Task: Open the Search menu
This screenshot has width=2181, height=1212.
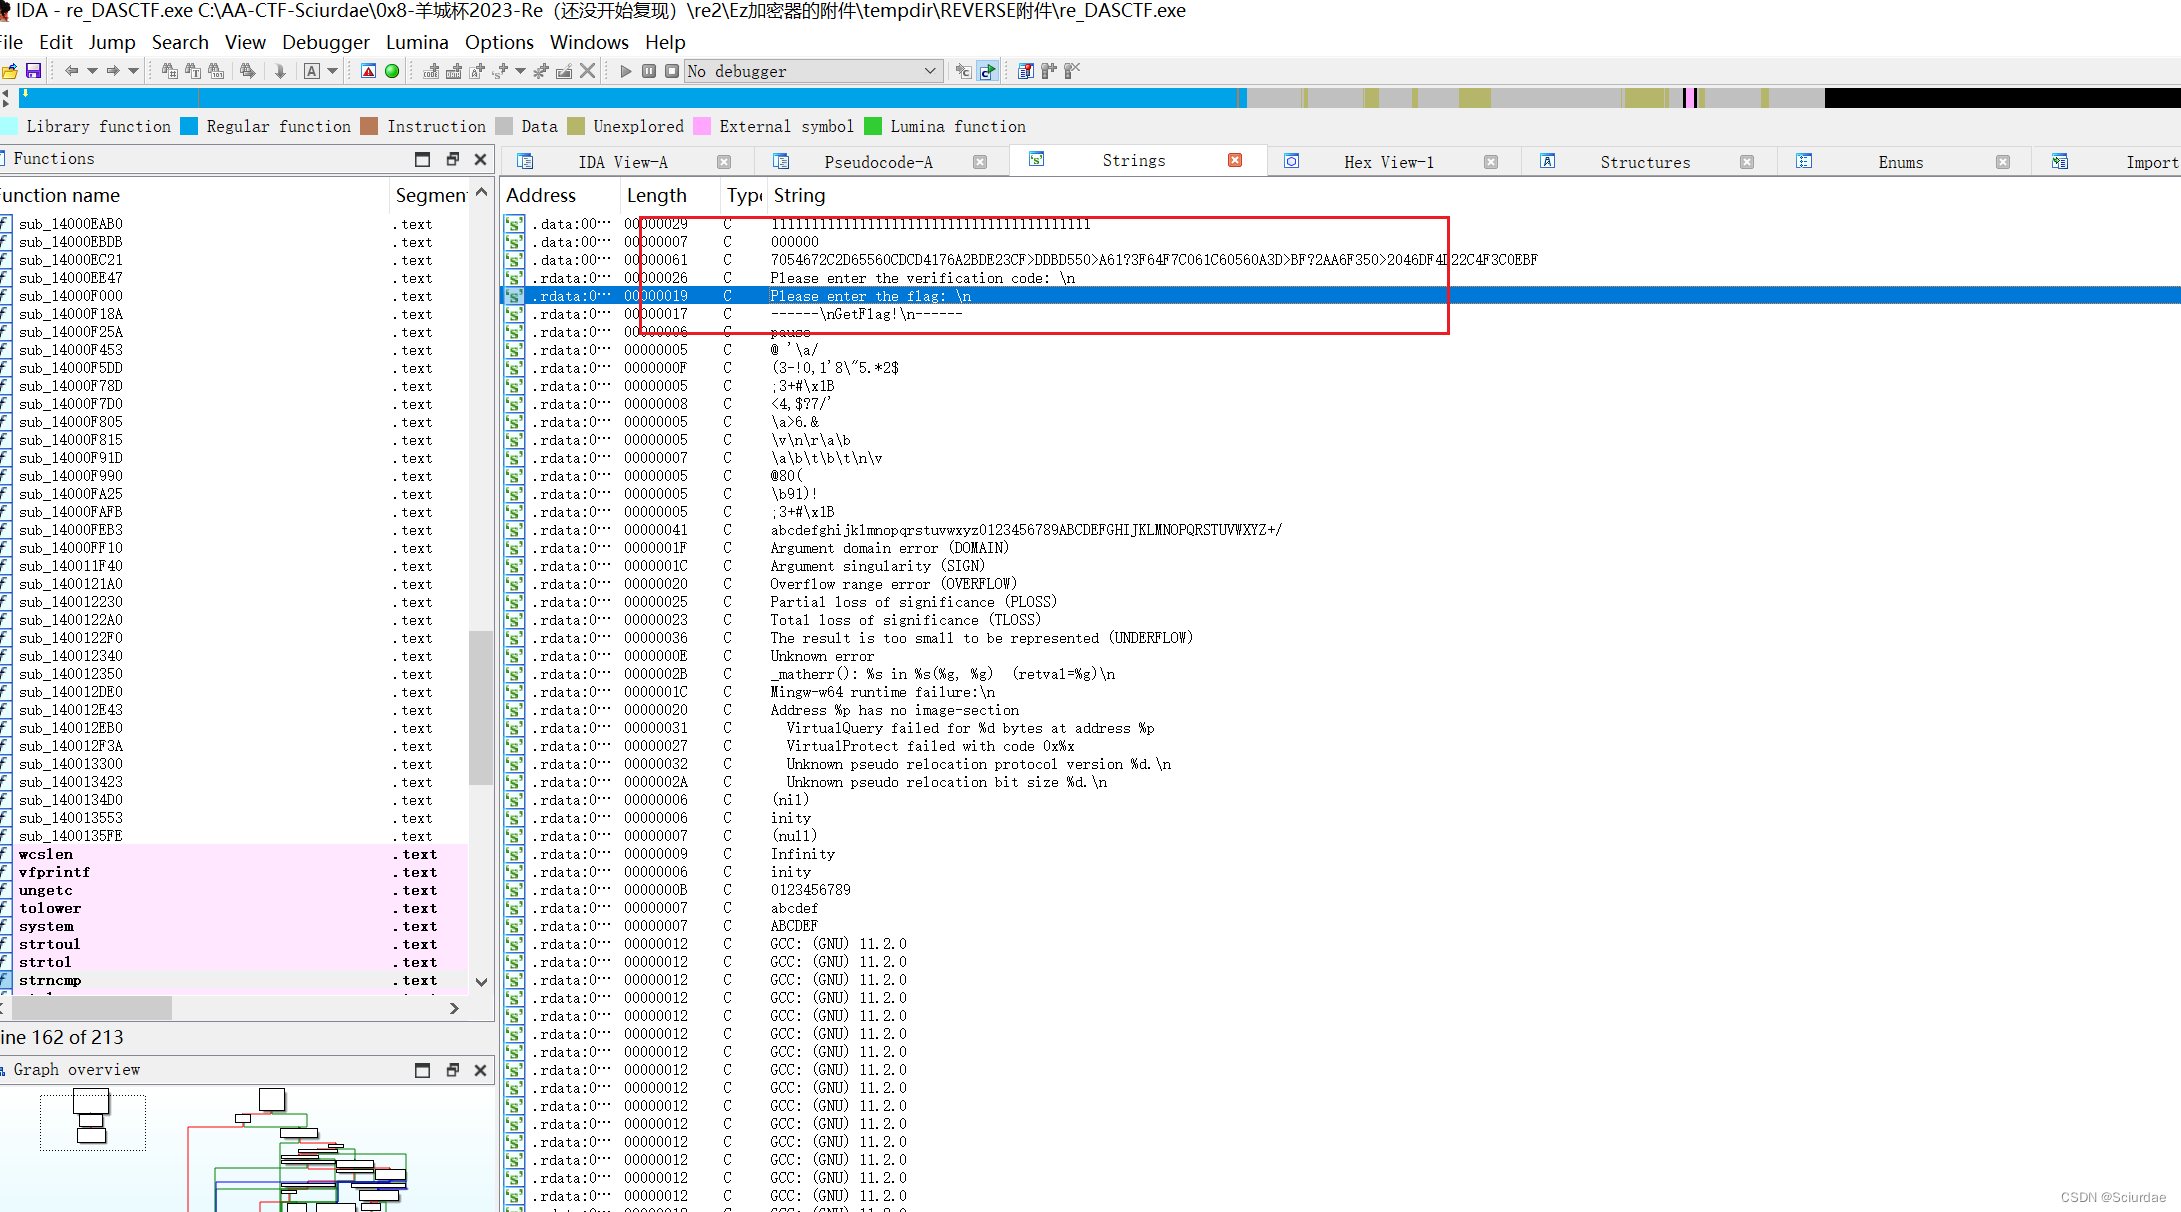Action: (180, 42)
